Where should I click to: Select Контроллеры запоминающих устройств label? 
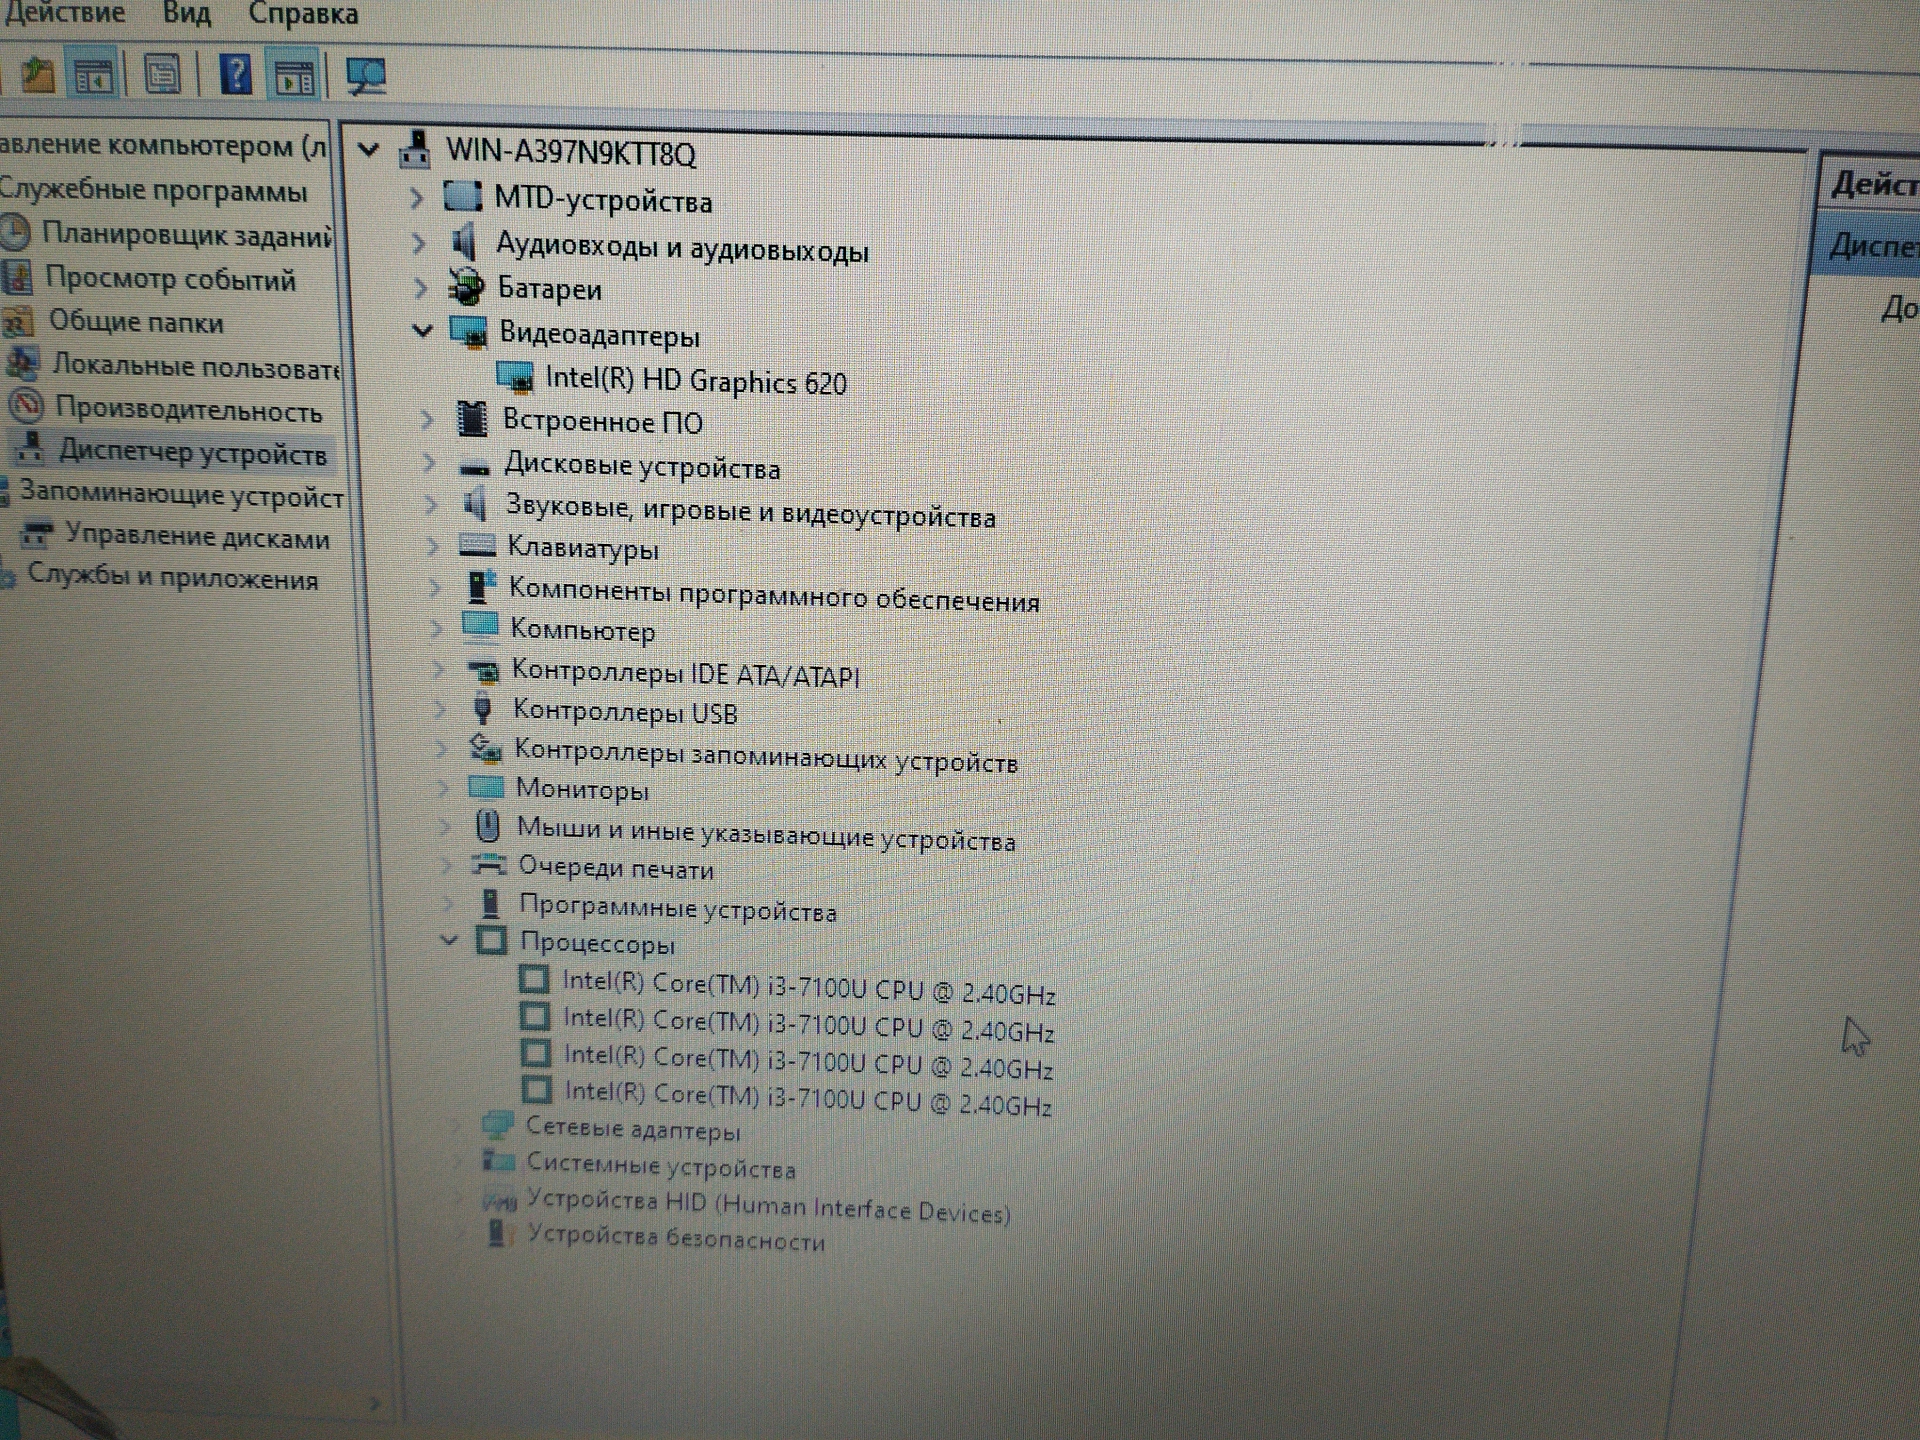(766, 756)
